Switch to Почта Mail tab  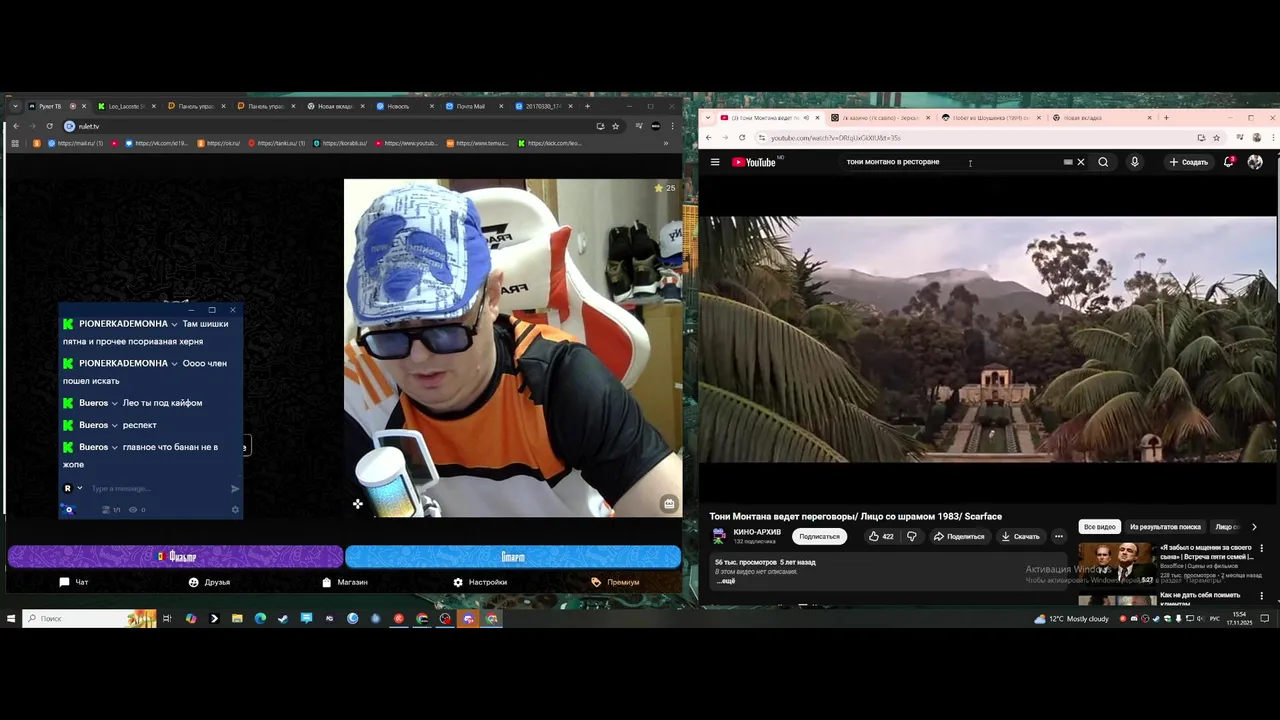click(x=476, y=106)
